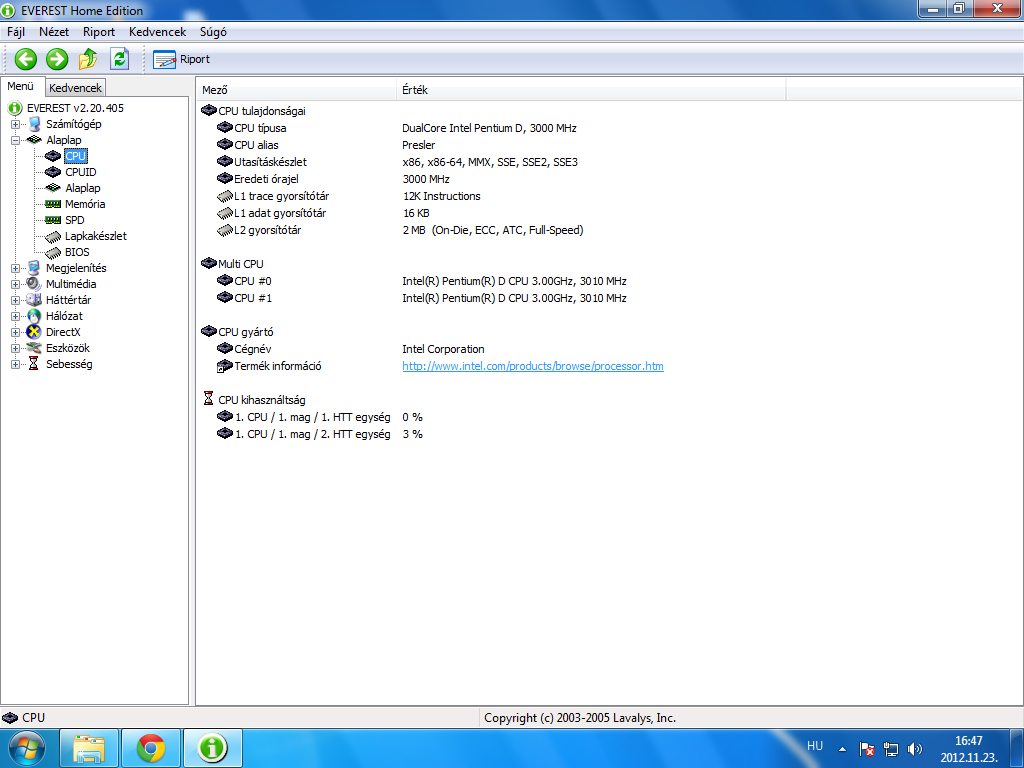Expand the Számítógép tree node

[x=15, y=124]
